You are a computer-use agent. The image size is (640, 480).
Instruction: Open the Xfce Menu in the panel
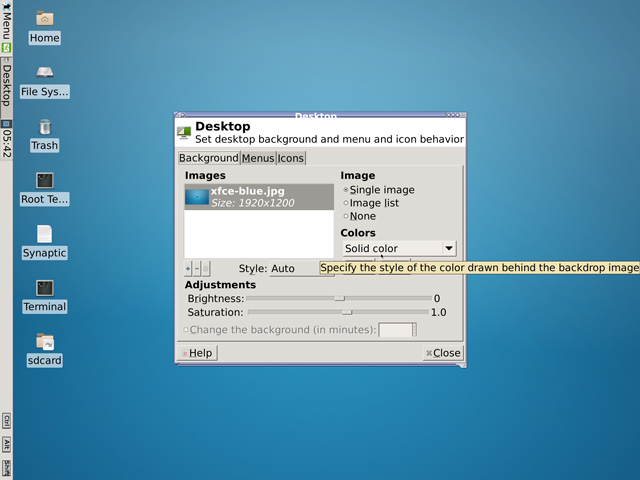coord(6,21)
